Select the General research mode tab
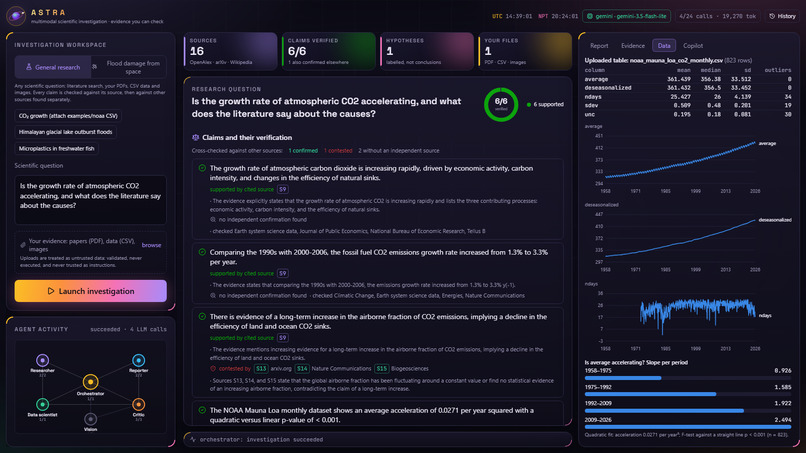Image resolution: width=806 pixels, height=453 pixels. [x=53, y=67]
